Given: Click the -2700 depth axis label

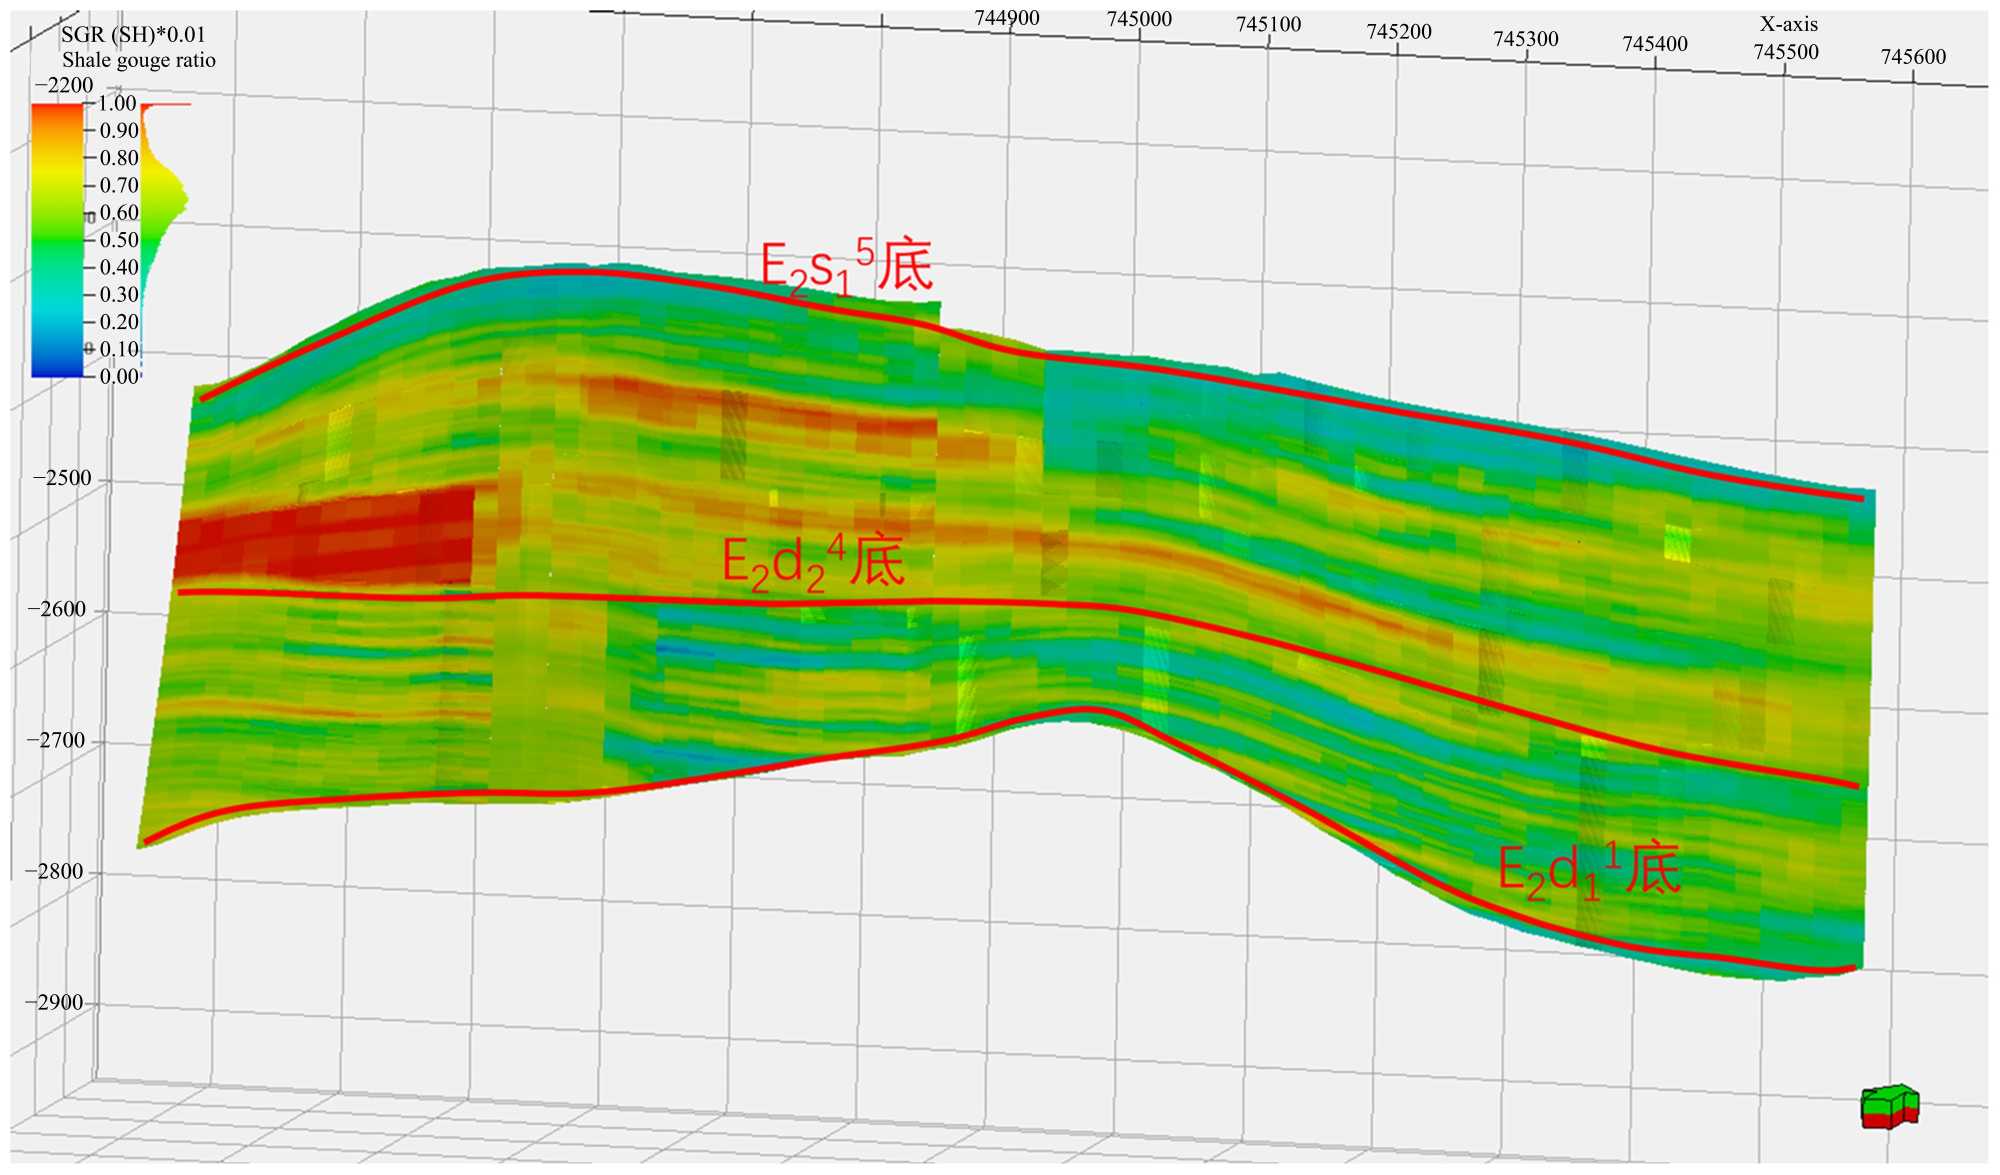Looking at the screenshot, I should [x=57, y=741].
